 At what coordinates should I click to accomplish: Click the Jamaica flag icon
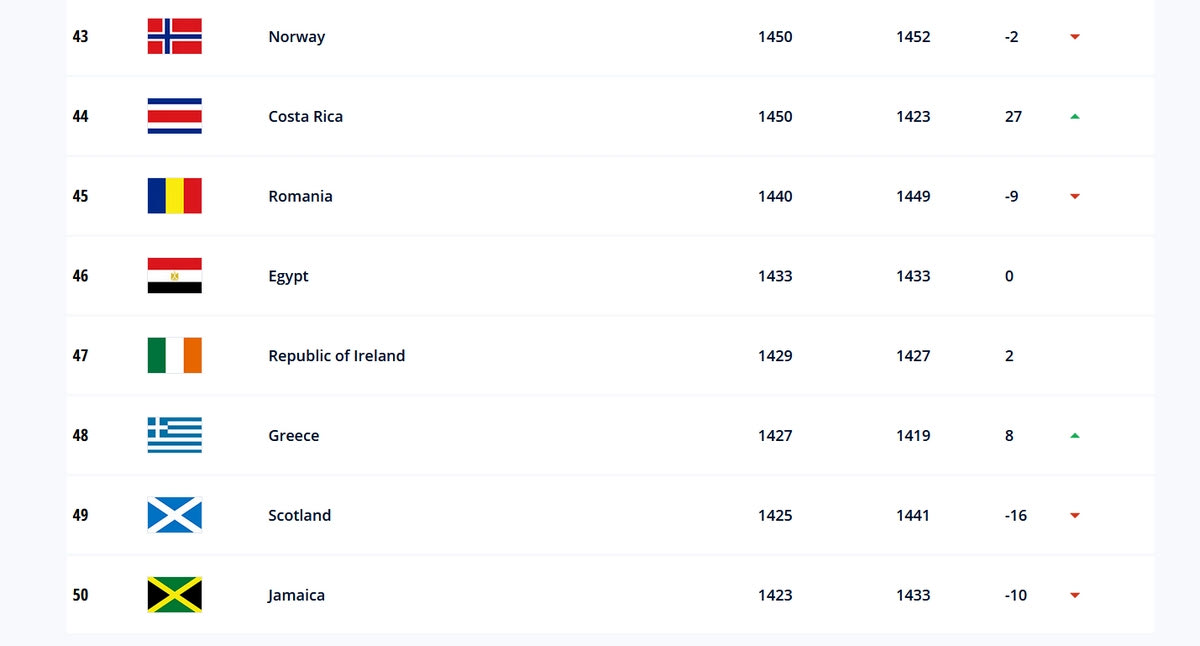[x=175, y=595]
